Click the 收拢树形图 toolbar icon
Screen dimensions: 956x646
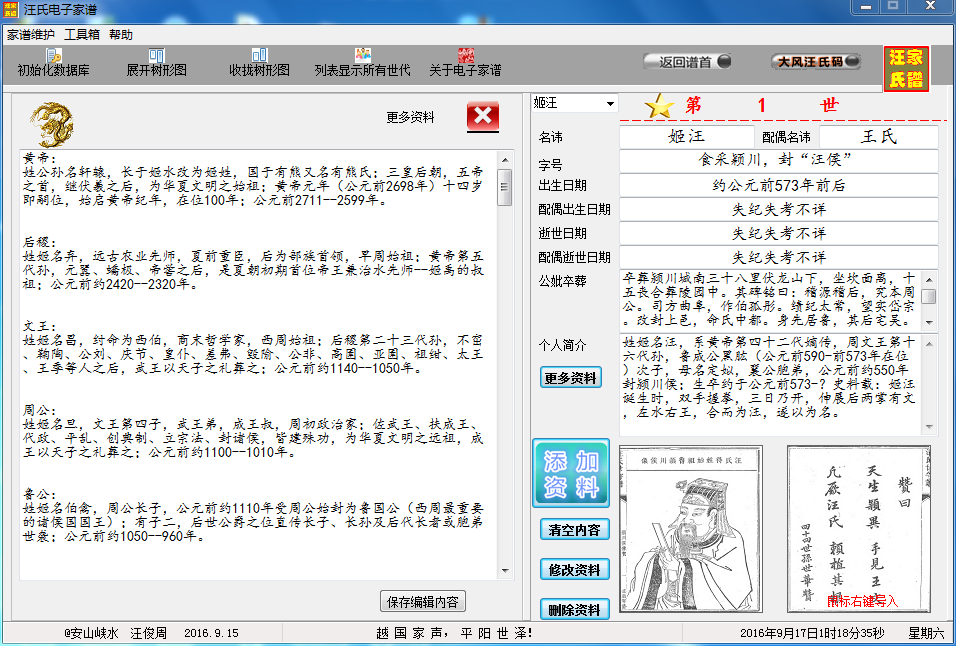pos(259,60)
